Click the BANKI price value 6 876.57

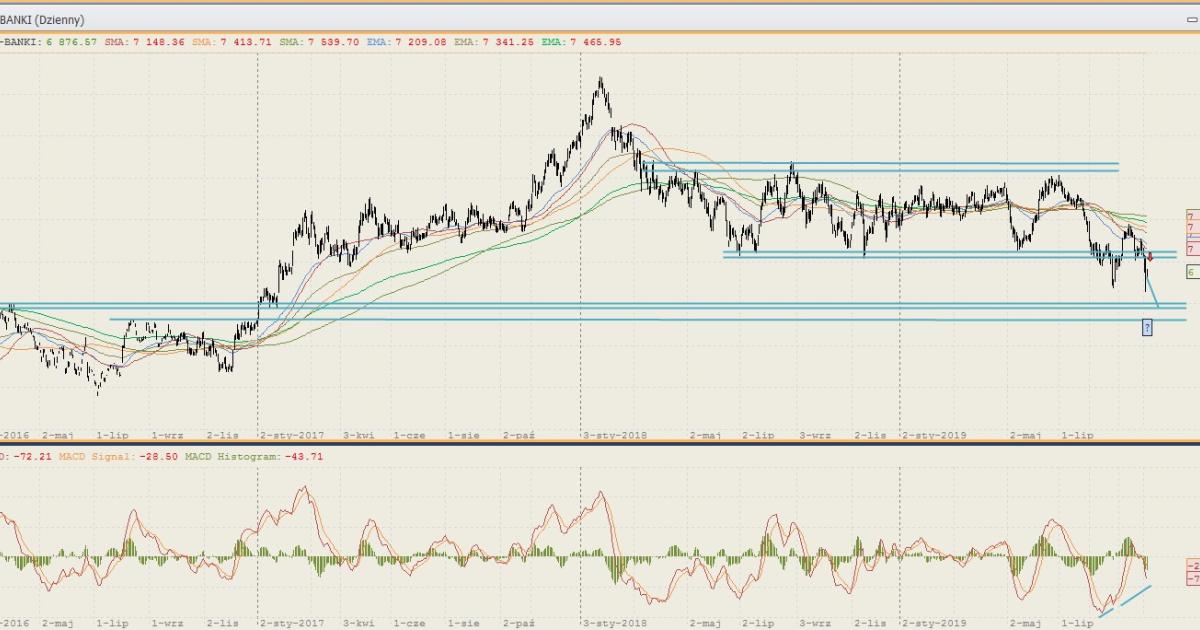click(x=75, y=42)
